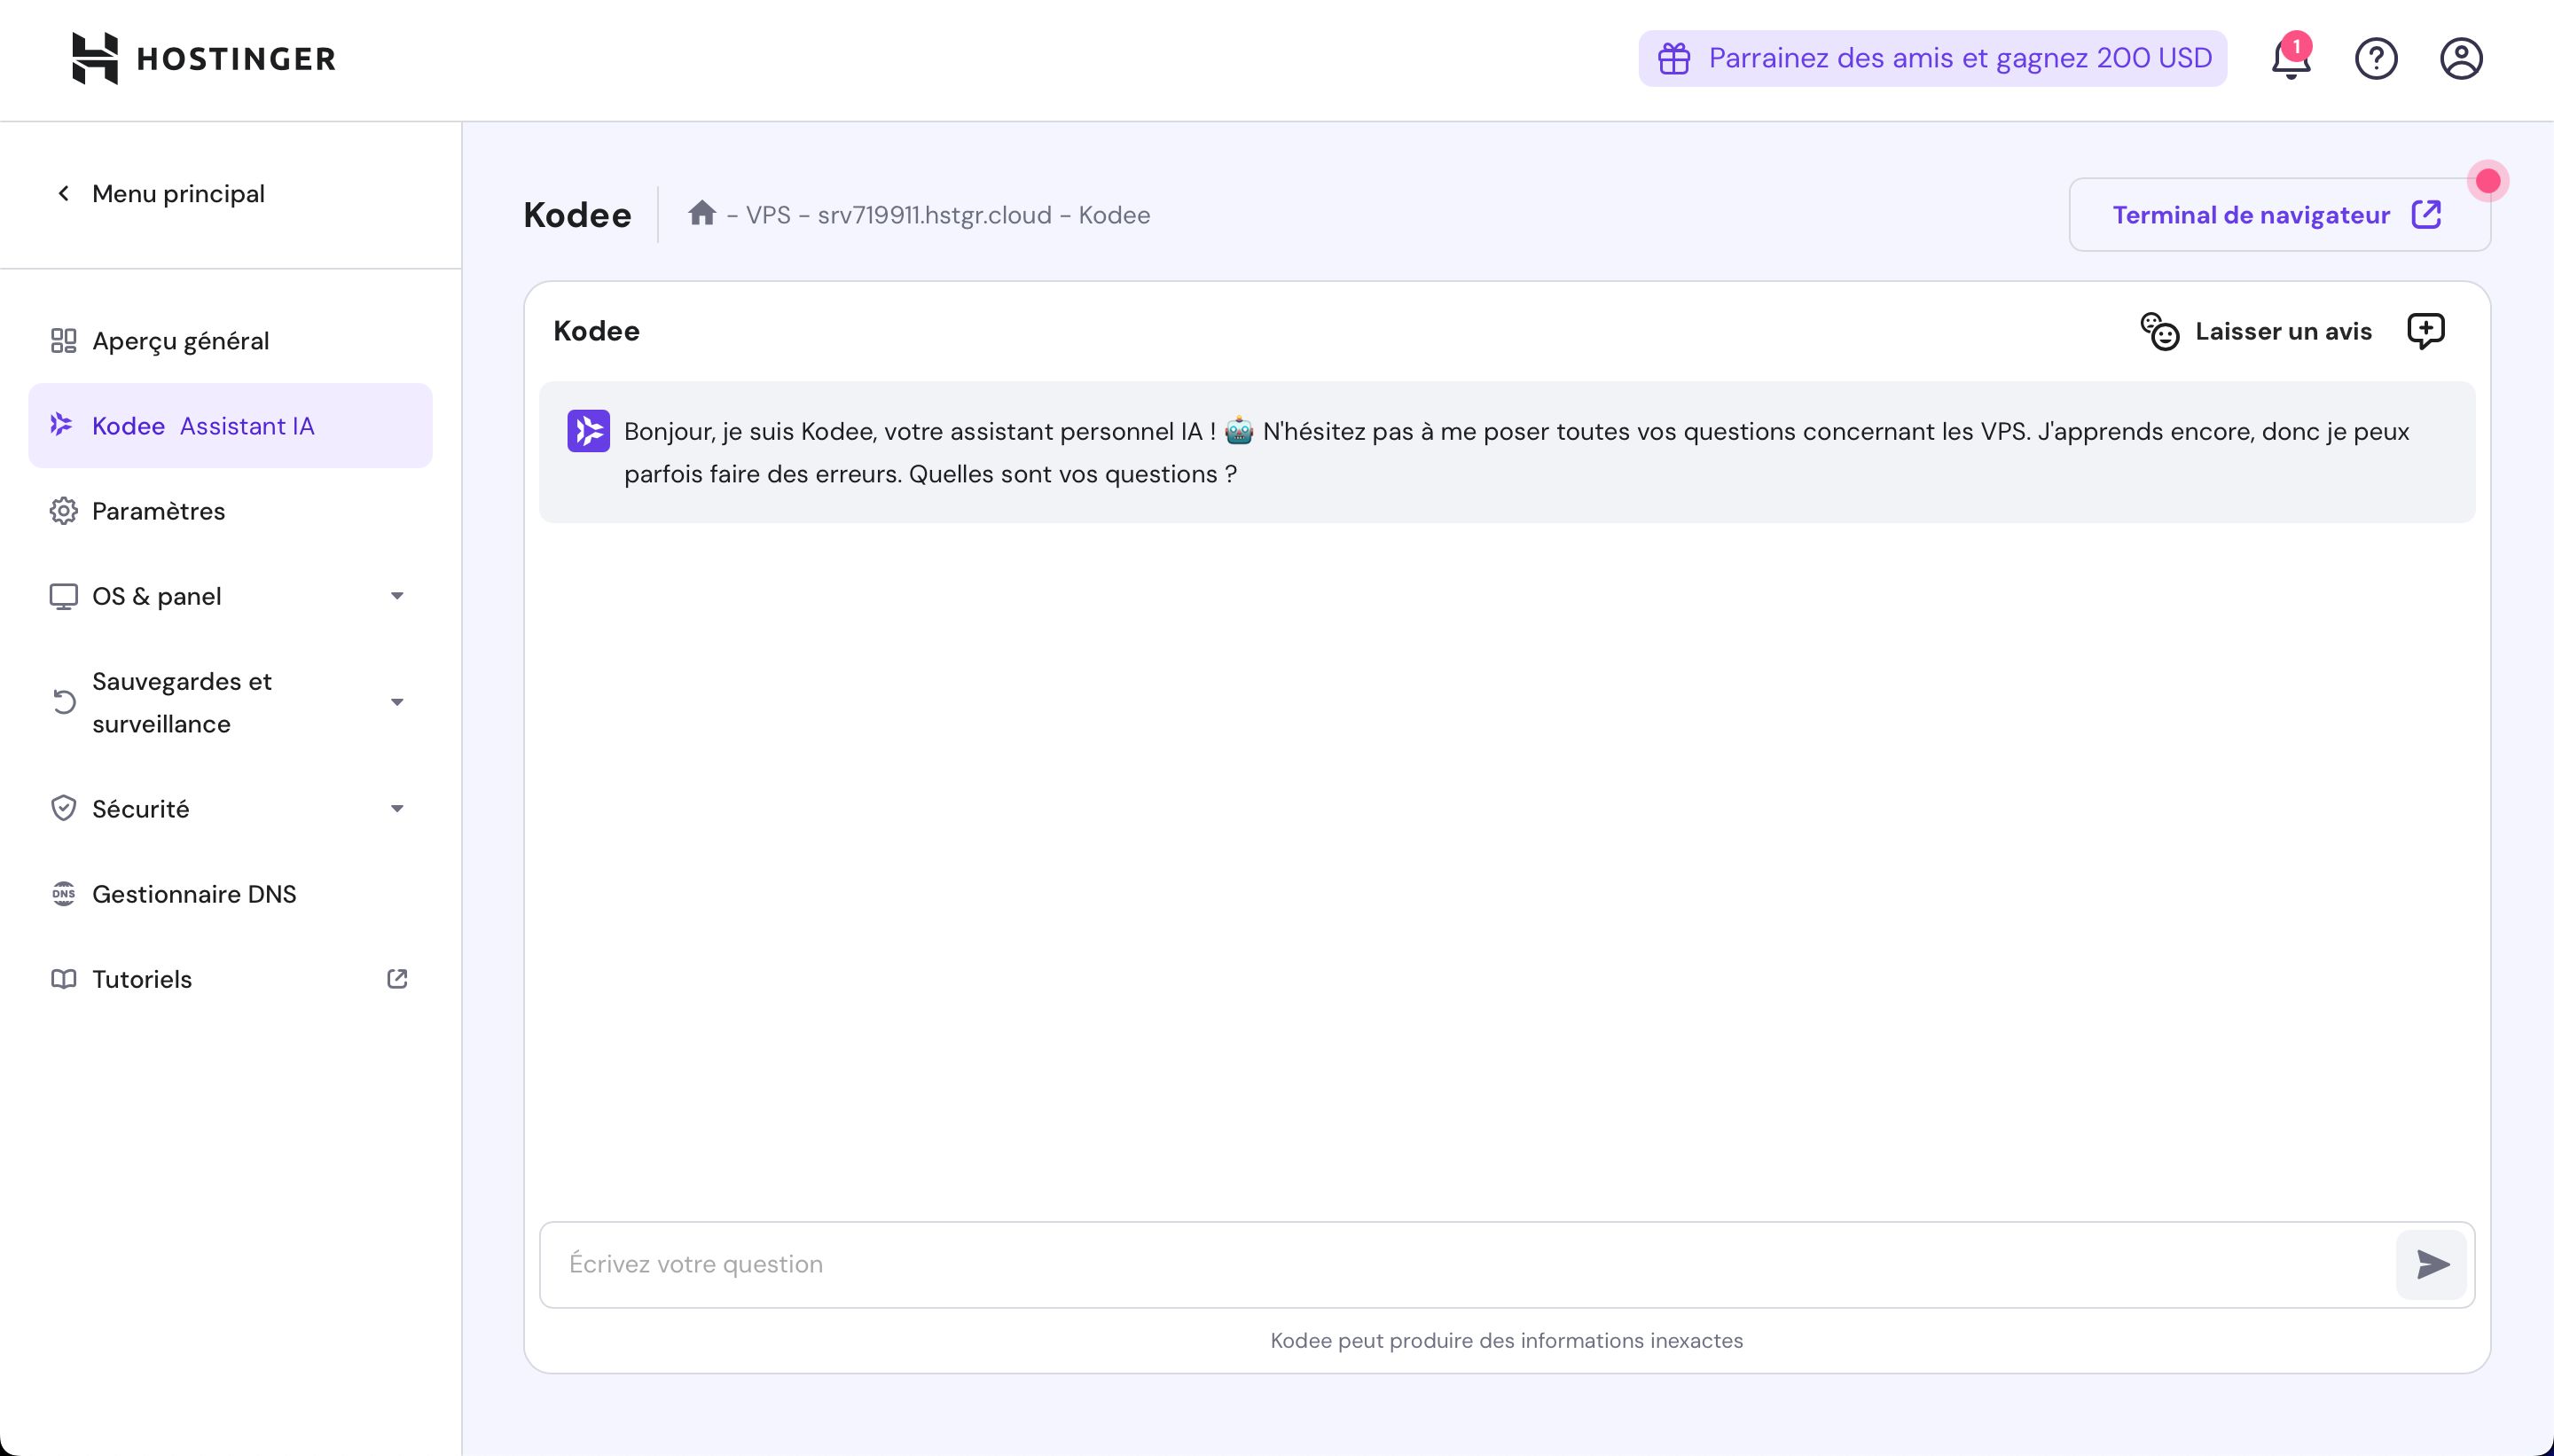Click the back chevron beside Menu principal
2554x1456 pixels.
tap(64, 193)
